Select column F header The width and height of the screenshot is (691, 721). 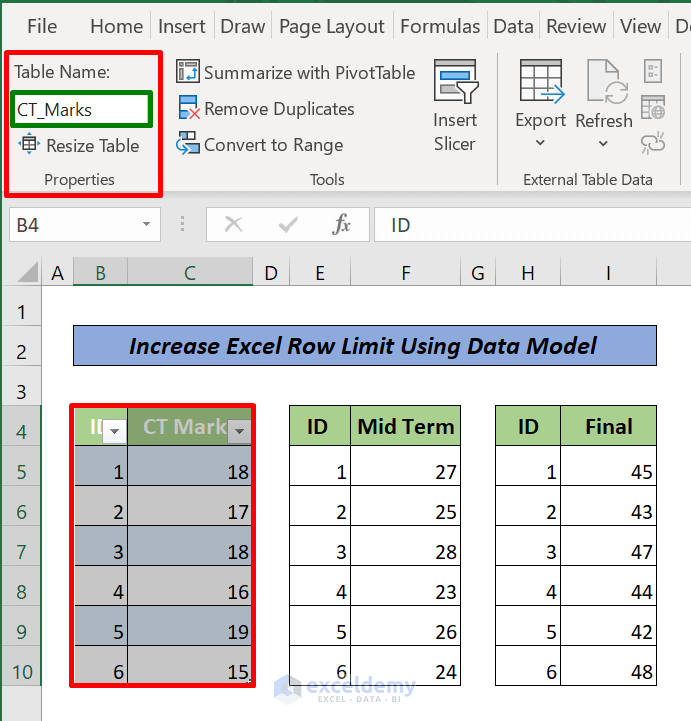[405, 273]
